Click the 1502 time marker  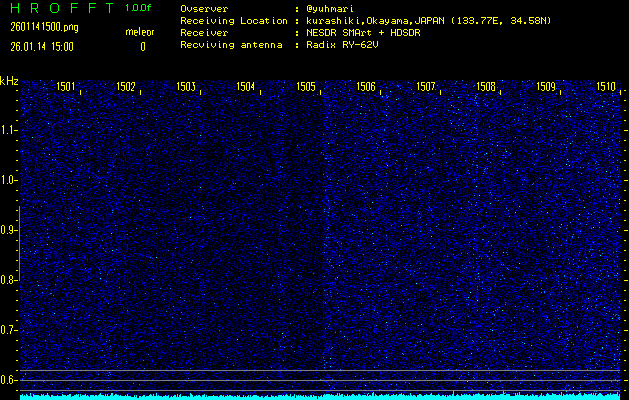point(126,87)
